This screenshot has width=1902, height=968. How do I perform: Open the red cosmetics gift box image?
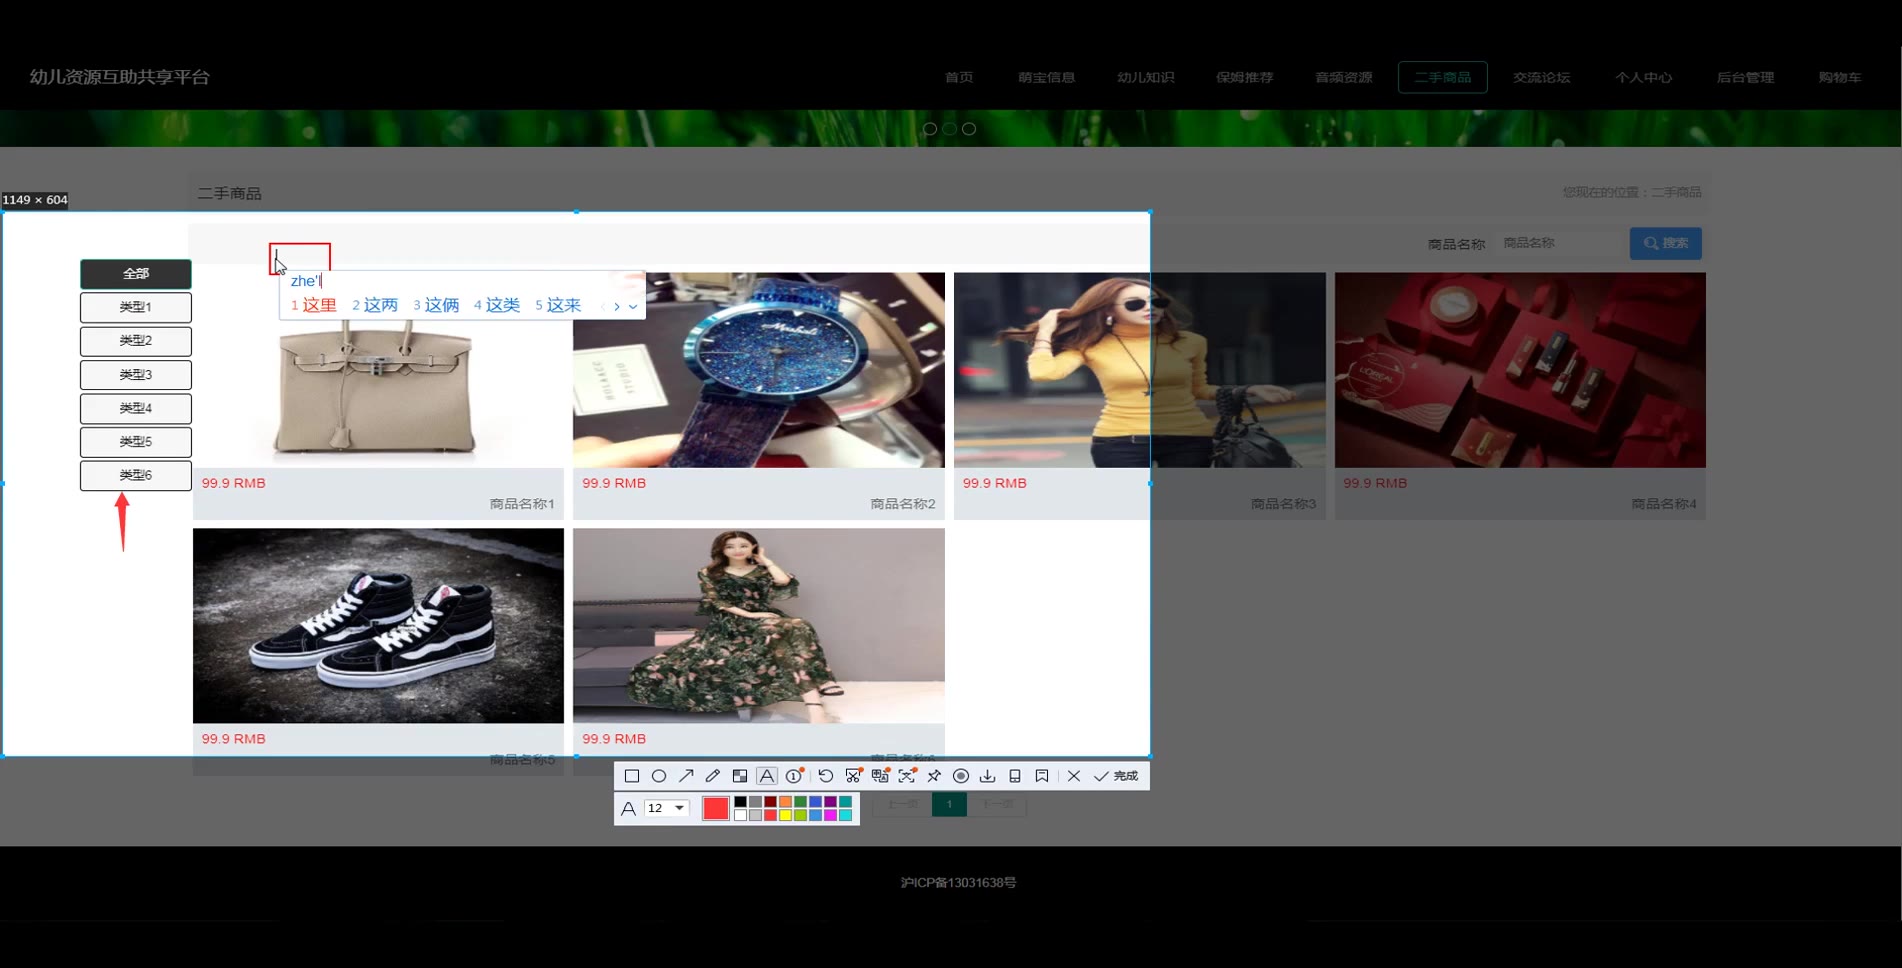click(x=1520, y=370)
